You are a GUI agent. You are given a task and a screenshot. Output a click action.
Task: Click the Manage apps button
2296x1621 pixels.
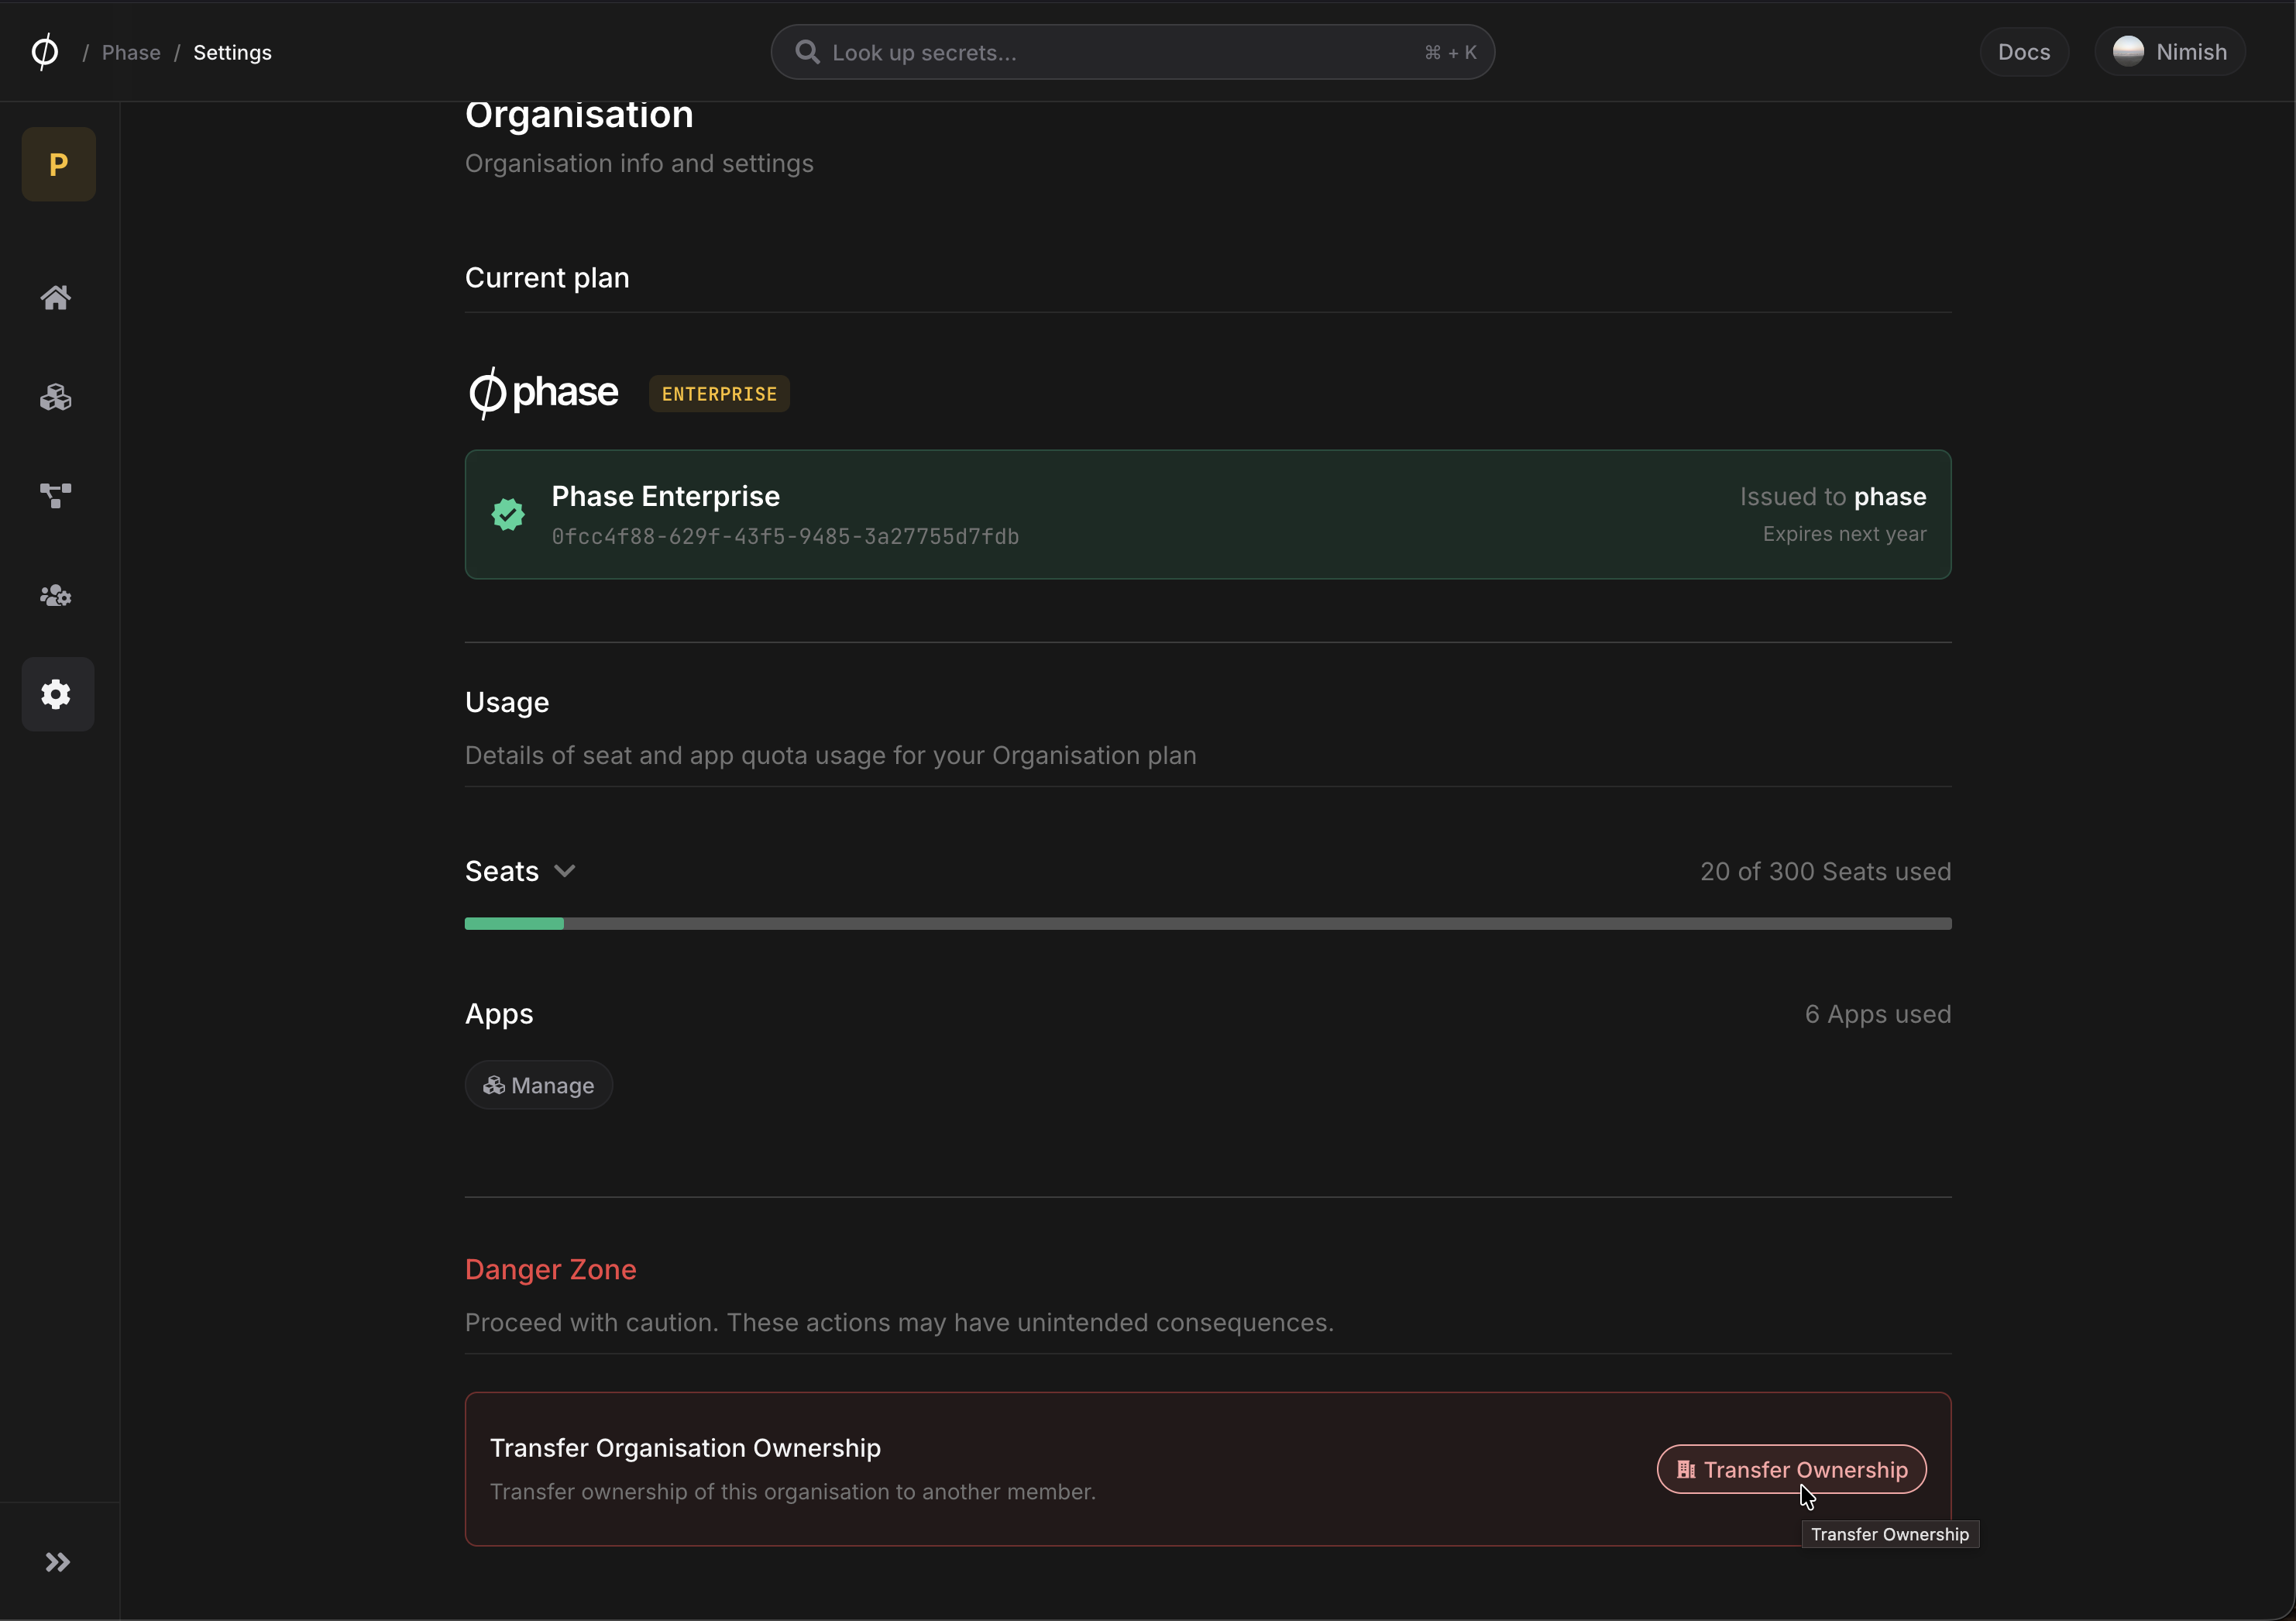pyautogui.click(x=538, y=1085)
